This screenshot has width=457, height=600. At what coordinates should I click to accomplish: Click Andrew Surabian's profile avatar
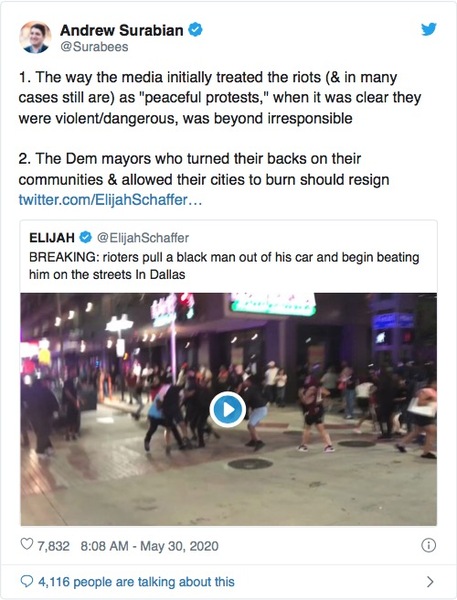(35, 37)
